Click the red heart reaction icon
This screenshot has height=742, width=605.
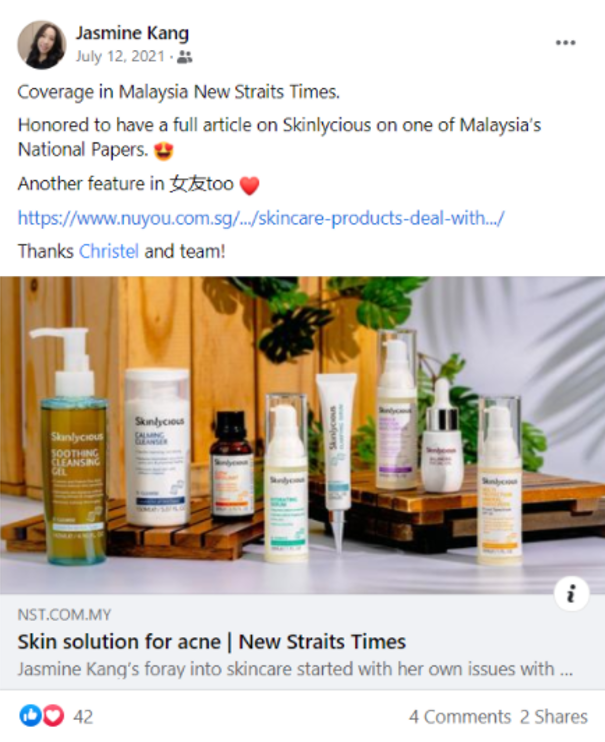click(53, 716)
